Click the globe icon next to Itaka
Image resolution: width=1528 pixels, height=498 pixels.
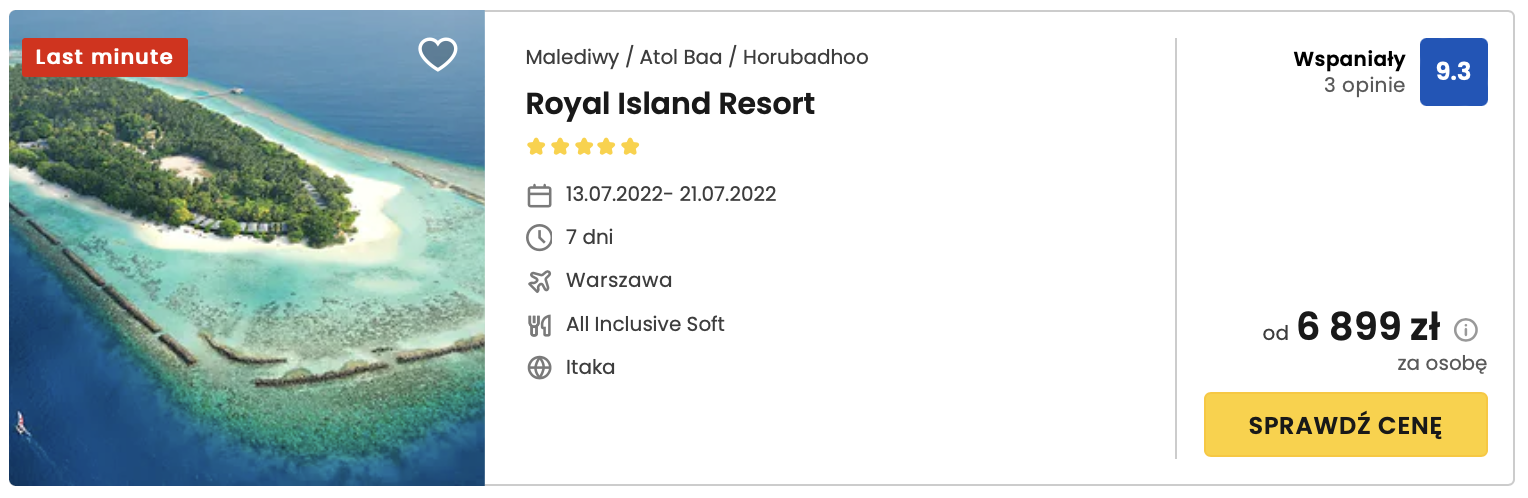[x=539, y=368]
